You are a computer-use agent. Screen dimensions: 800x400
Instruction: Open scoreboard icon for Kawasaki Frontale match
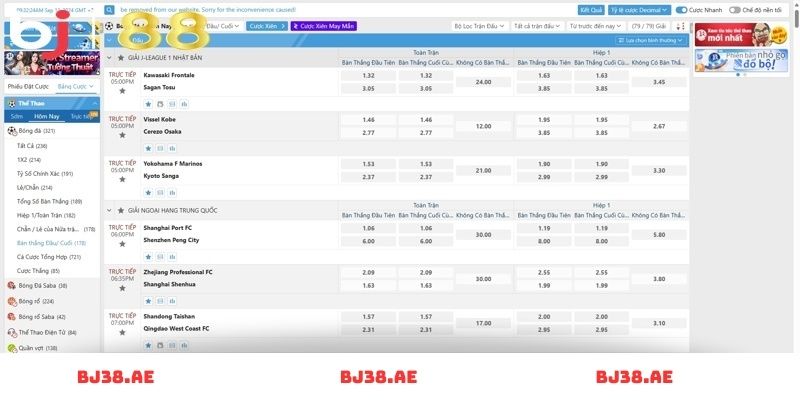tap(172, 104)
